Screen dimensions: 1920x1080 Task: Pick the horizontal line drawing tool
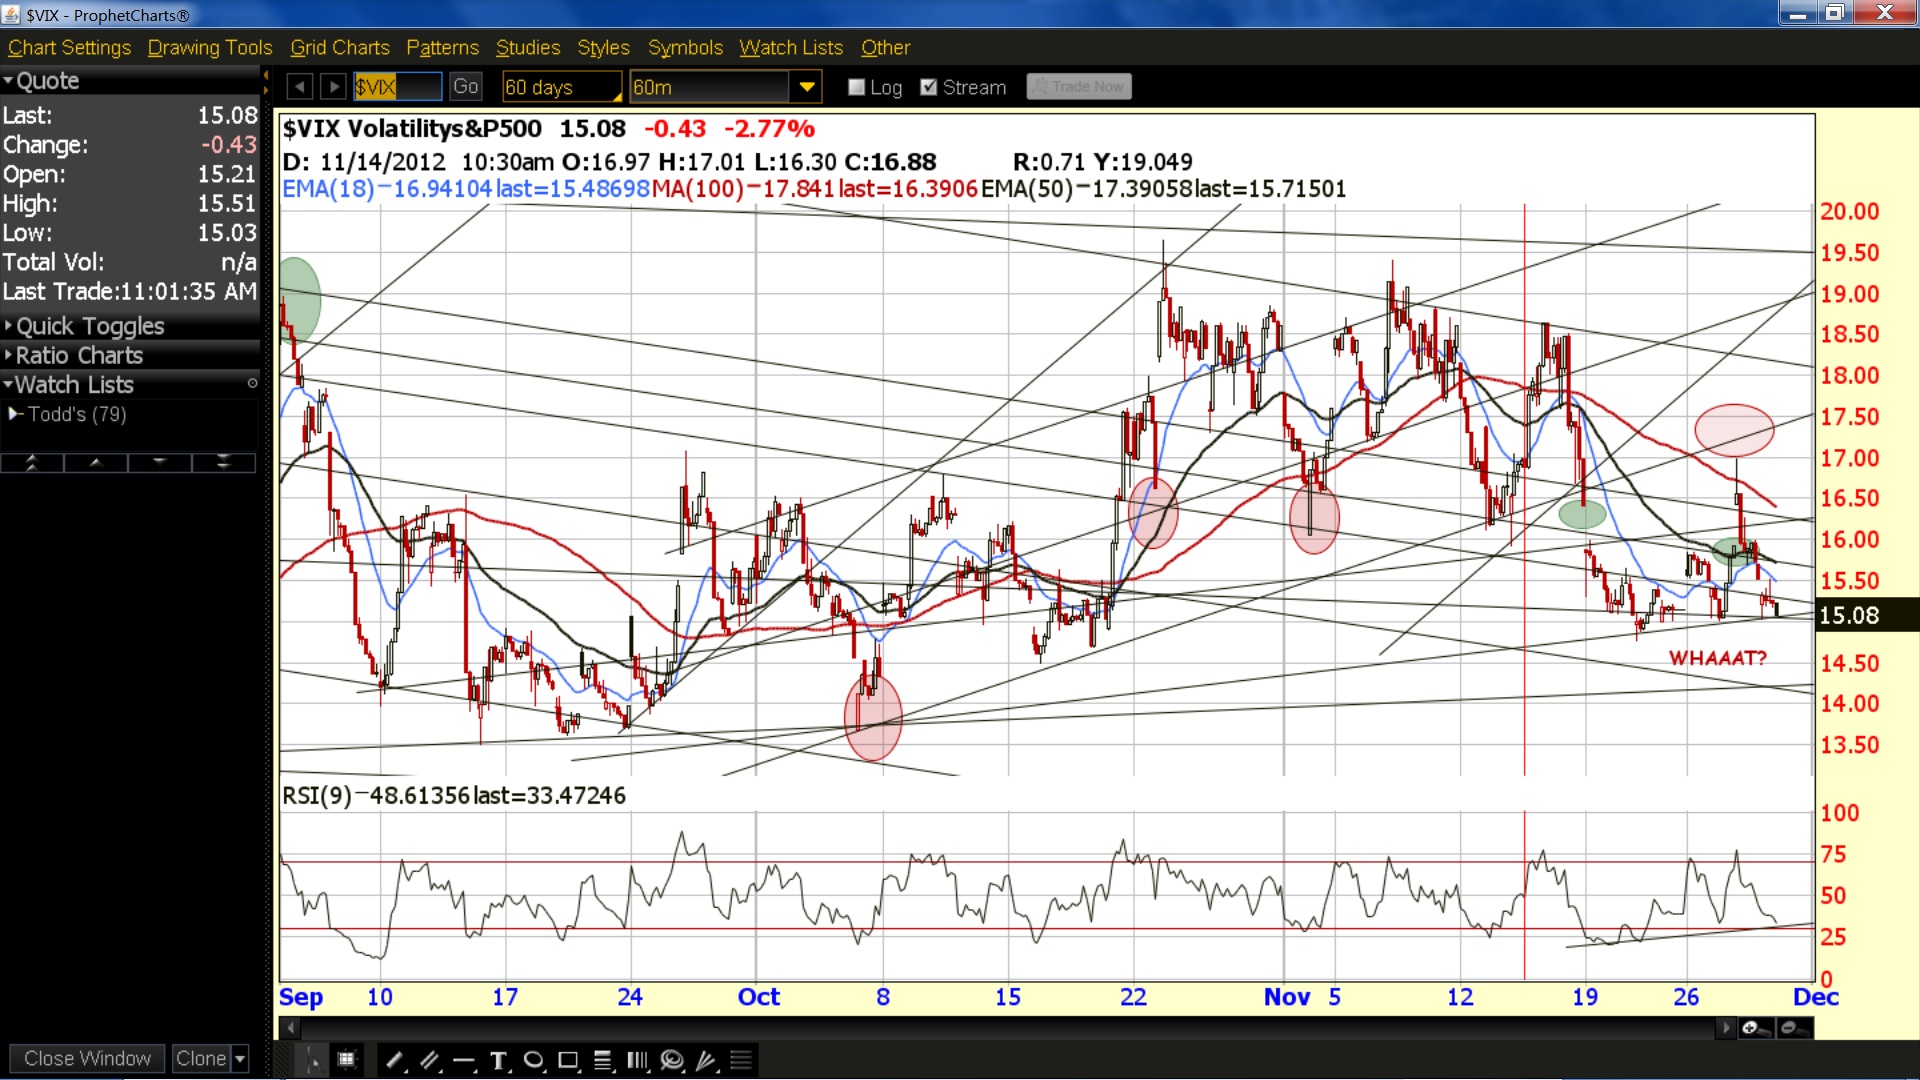click(464, 1060)
